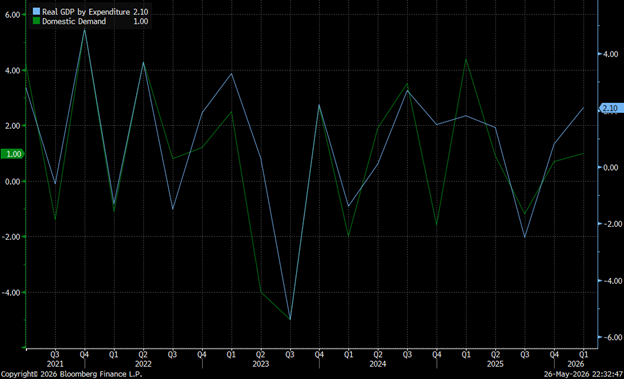
Task: Click 2.00 on the left green axis
Action: tap(13, 126)
